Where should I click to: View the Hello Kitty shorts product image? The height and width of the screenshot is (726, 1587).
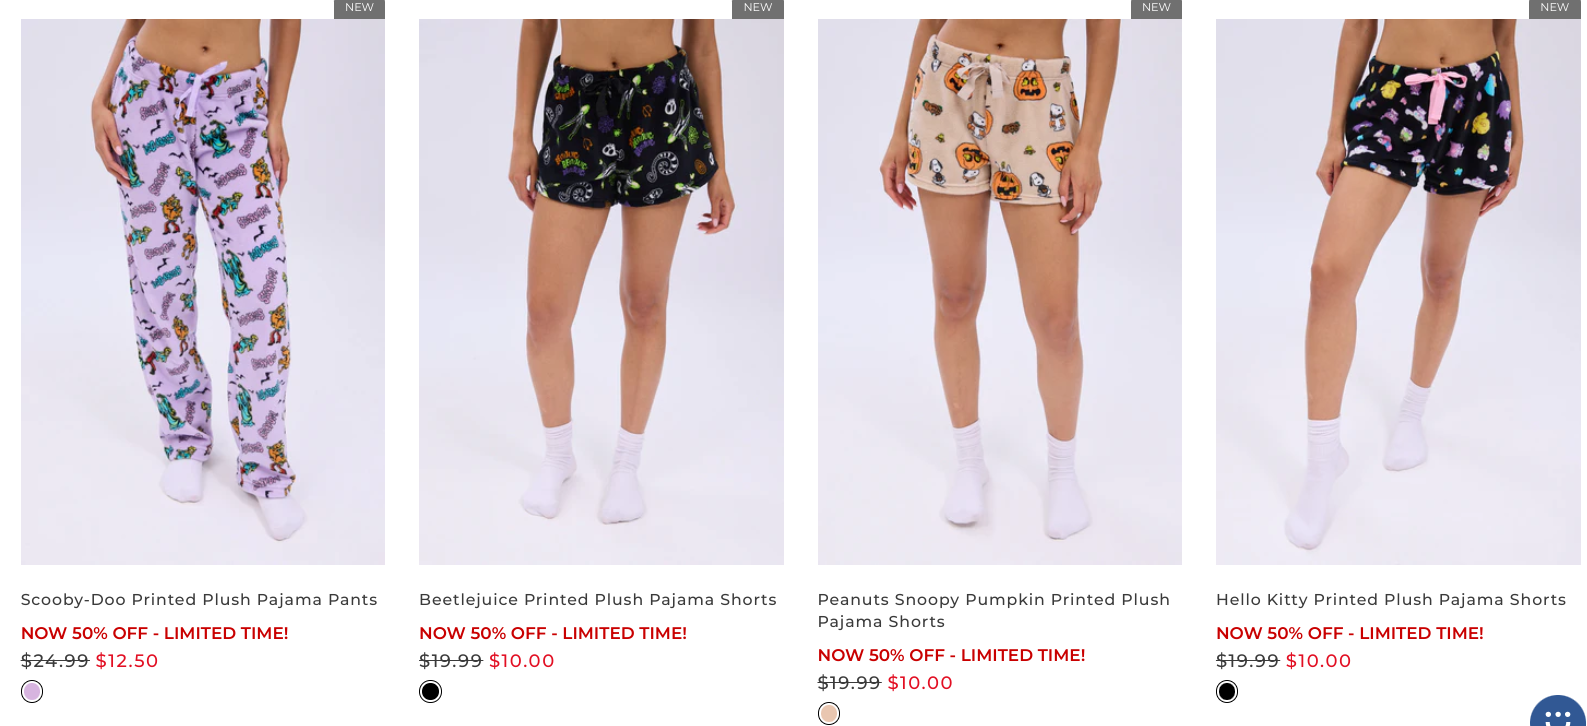pos(1398,291)
